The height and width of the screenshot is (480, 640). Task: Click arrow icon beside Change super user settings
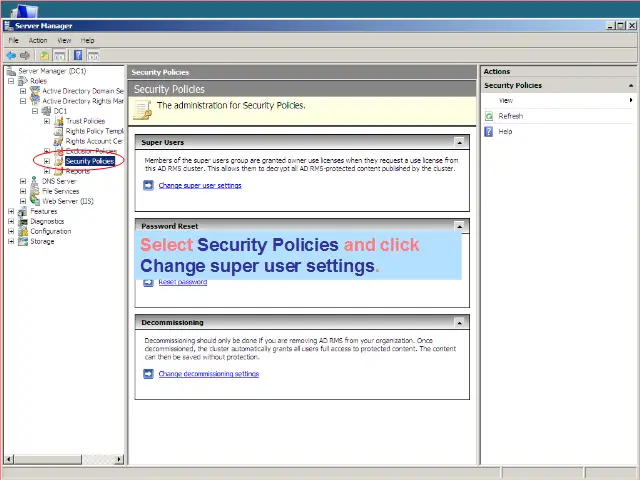click(148, 185)
